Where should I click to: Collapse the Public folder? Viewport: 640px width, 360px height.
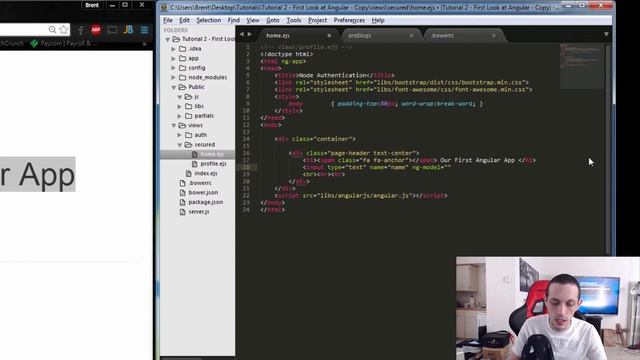(173, 87)
